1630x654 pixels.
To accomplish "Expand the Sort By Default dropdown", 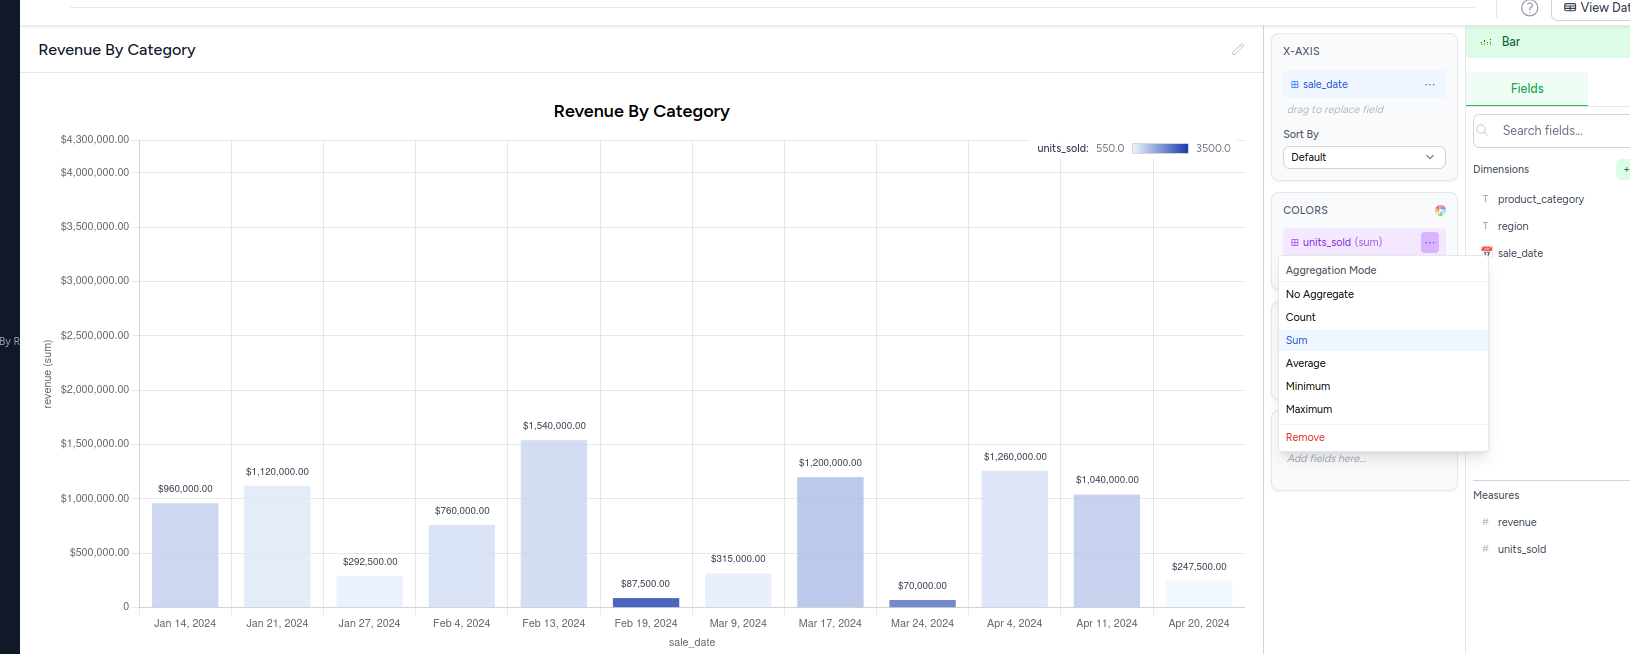I will (1363, 157).
